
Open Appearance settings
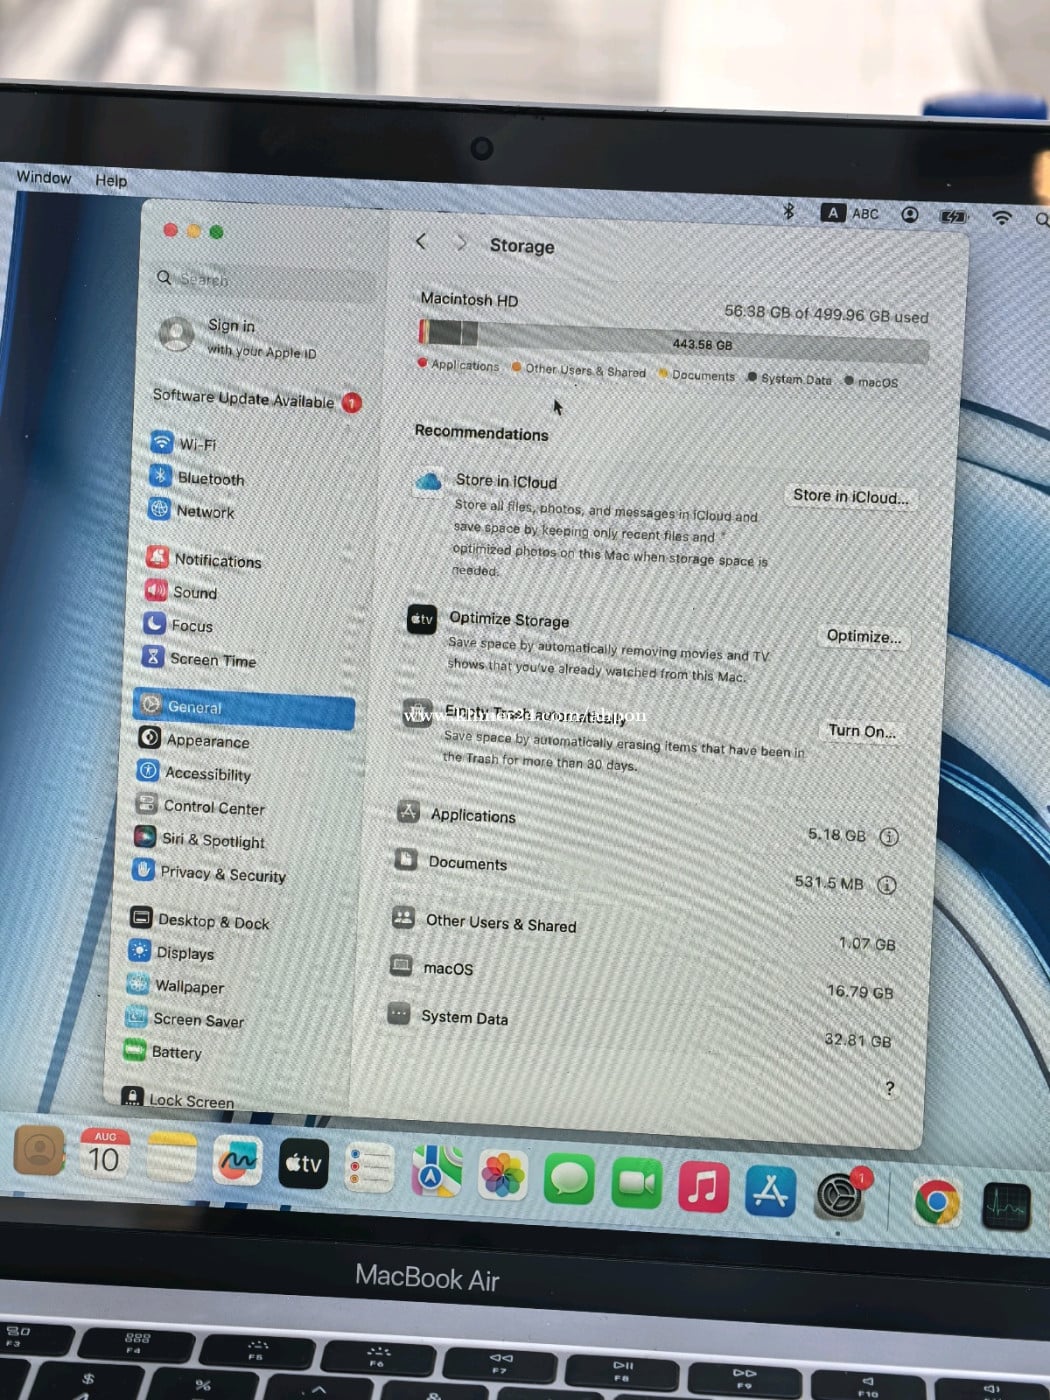(x=194, y=740)
